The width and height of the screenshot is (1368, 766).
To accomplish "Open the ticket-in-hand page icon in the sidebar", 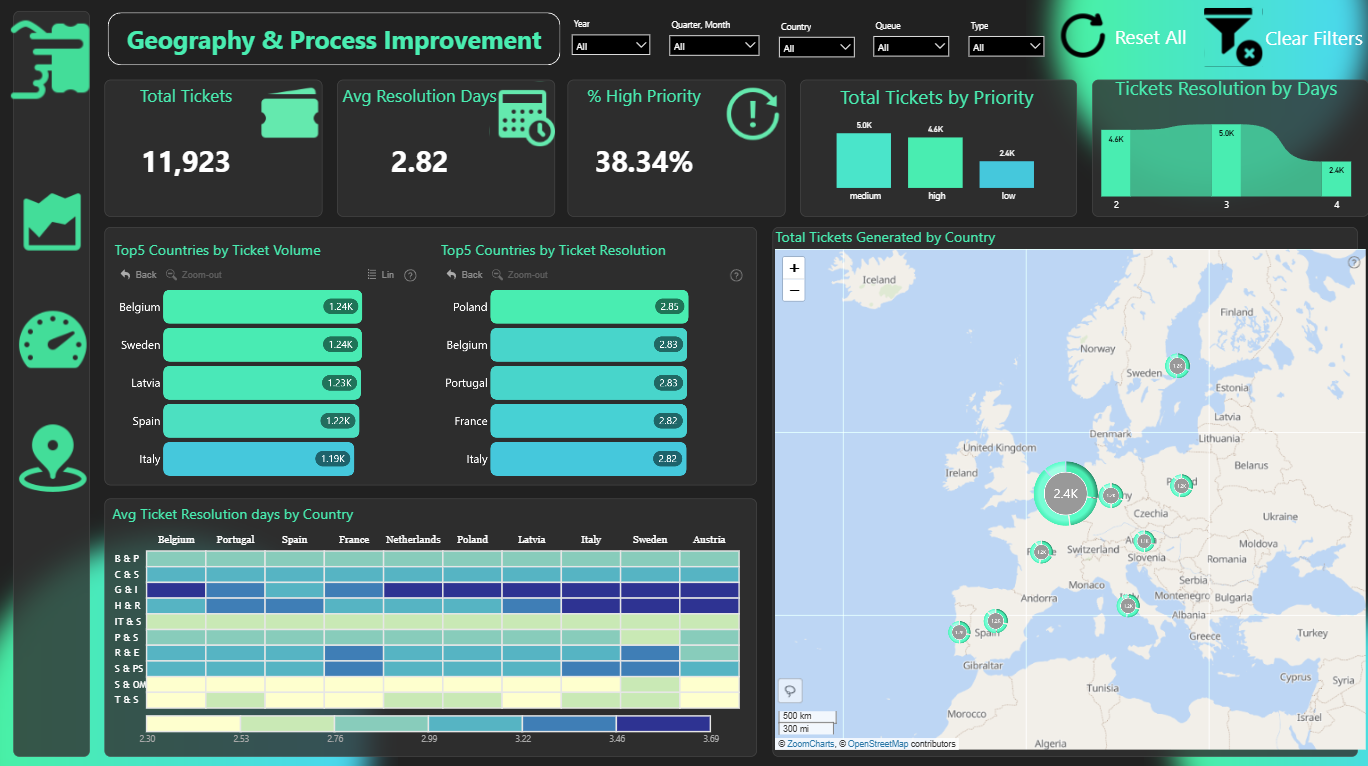I will [51, 58].
